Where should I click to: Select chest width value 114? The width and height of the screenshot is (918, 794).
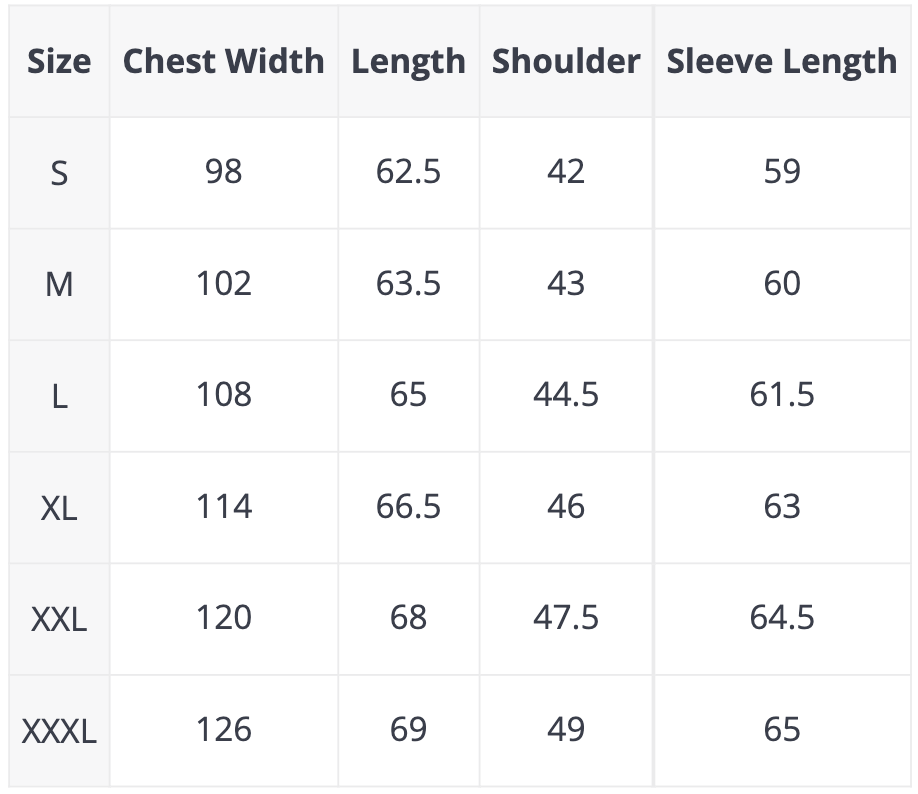pyautogui.click(x=223, y=507)
